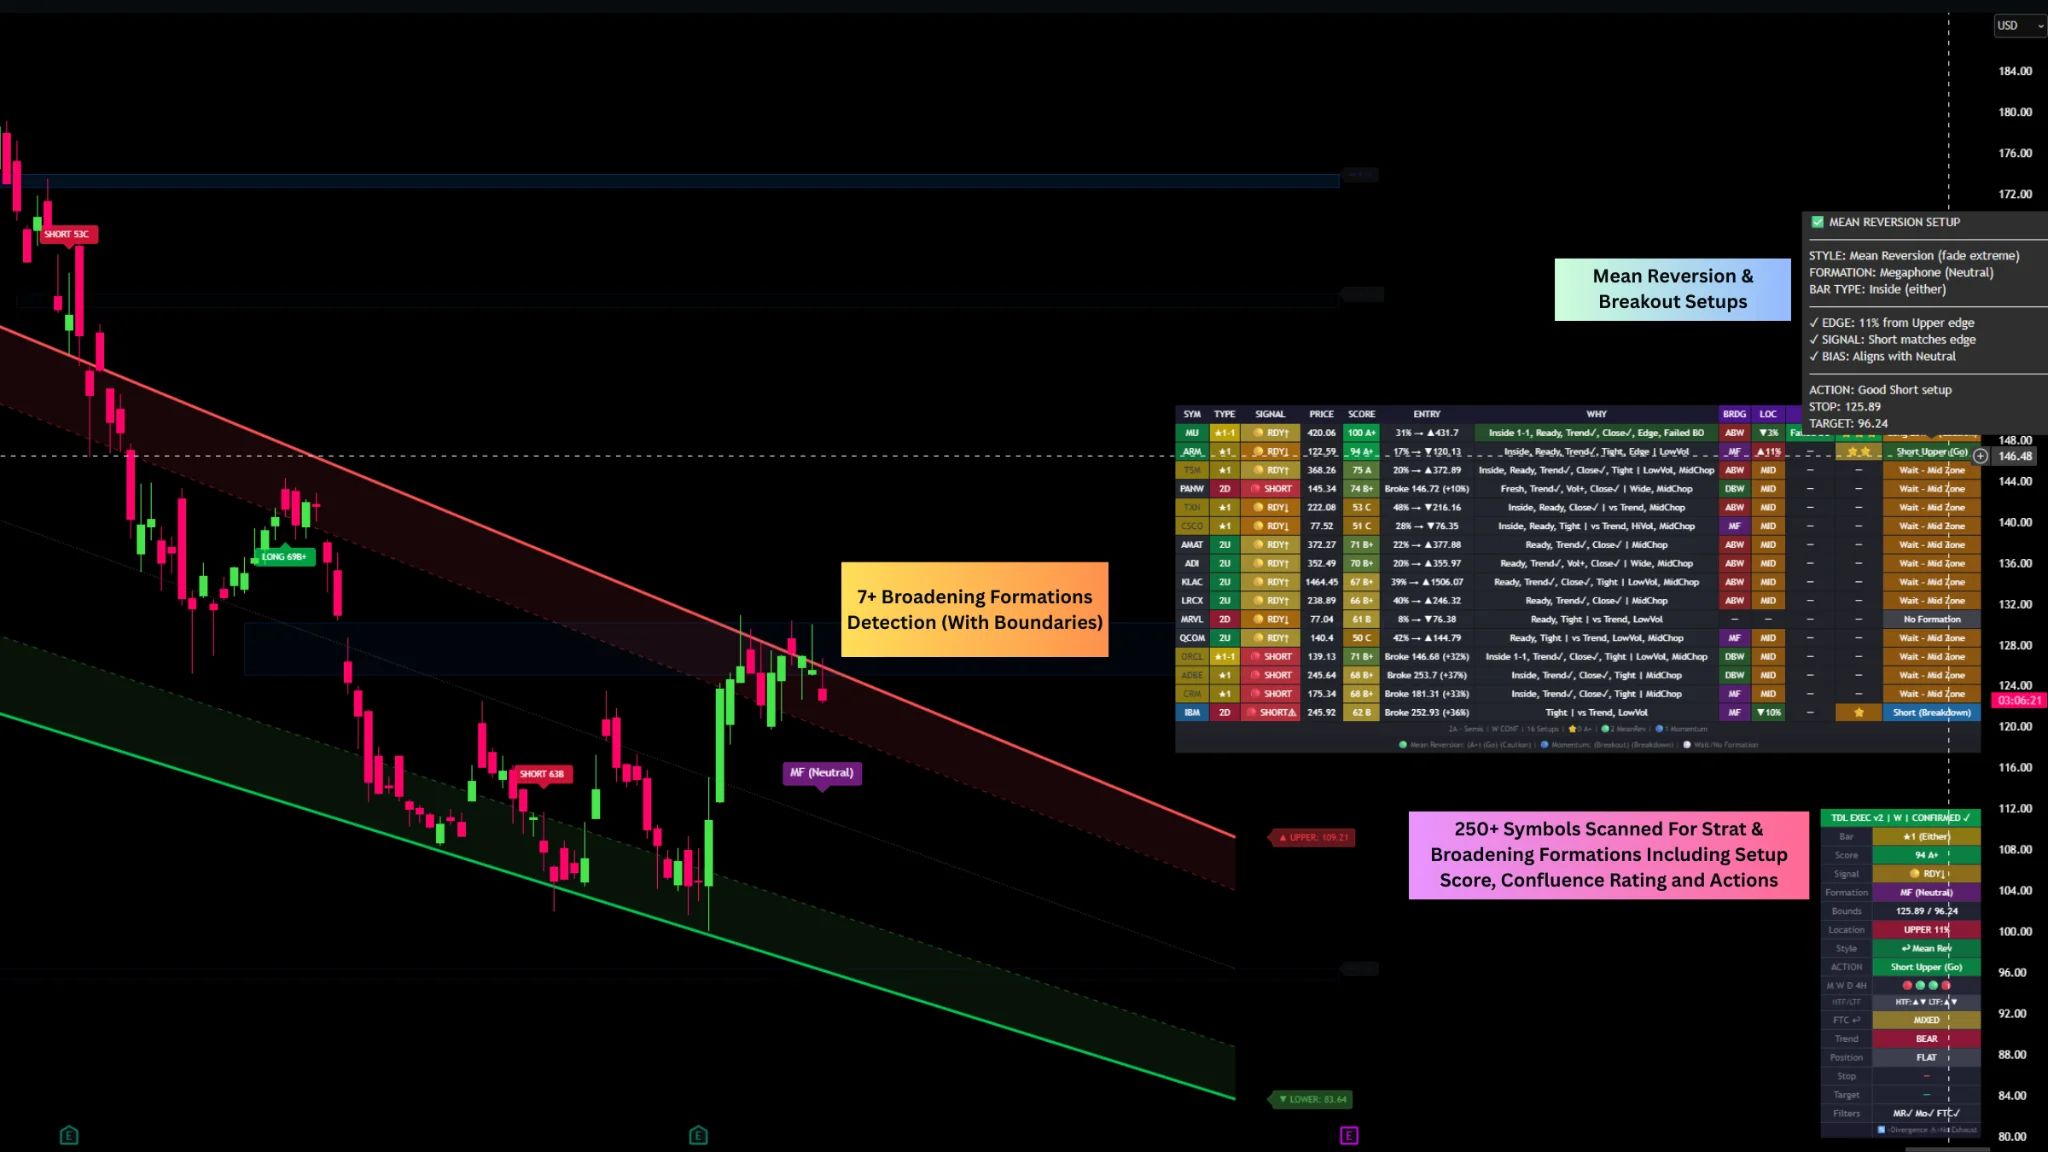This screenshot has width=2048, height=1152.
Task: Open the HTF/LTF direction selector
Action: (x=1926, y=1002)
